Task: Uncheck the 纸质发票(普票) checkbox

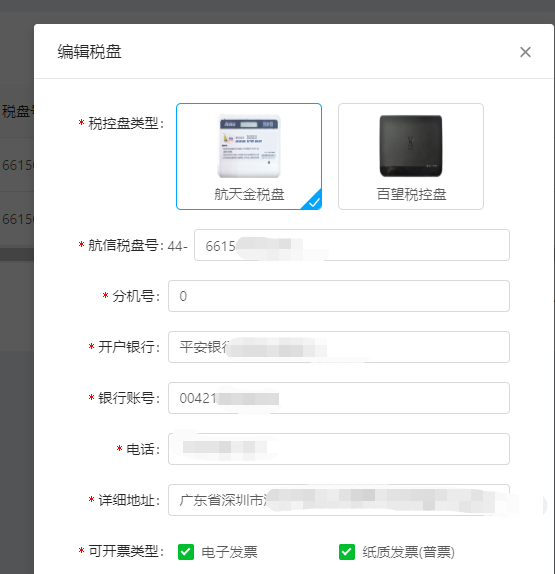Action: click(x=347, y=552)
